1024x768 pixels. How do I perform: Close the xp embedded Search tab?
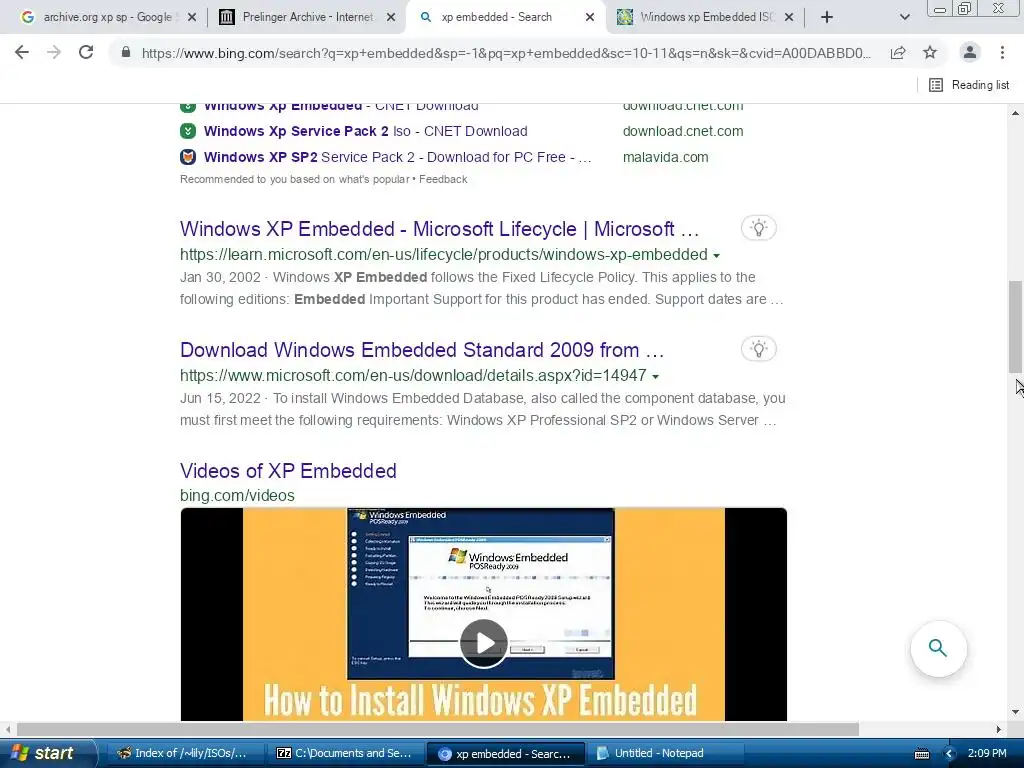pos(590,17)
